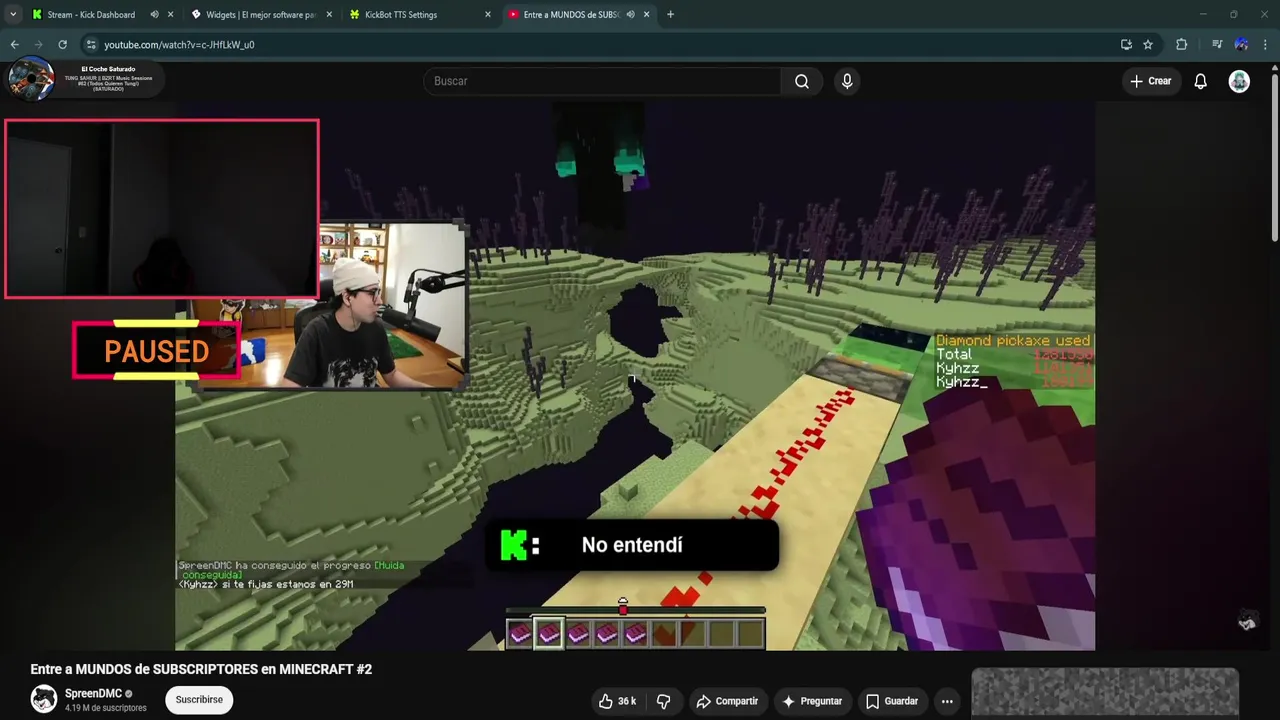Start voice search with the microphone
Viewport: 1280px width, 720px height.
pyautogui.click(x=847, y=81)
